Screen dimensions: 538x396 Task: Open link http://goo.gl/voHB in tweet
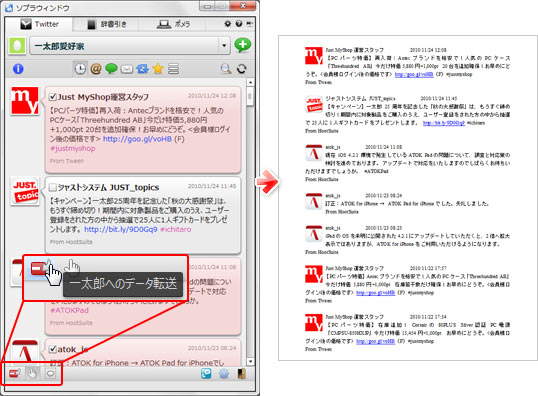[137, 139]
